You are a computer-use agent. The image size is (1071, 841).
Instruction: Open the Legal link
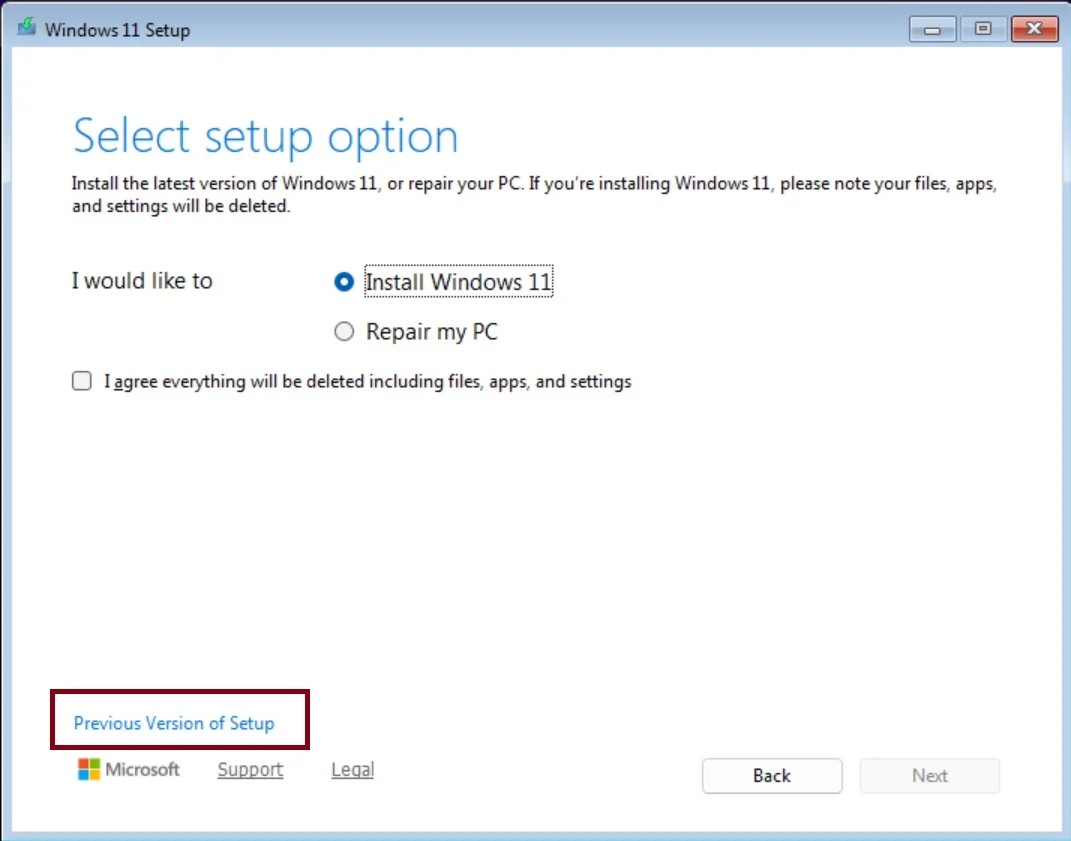click(x=352, y=769)
